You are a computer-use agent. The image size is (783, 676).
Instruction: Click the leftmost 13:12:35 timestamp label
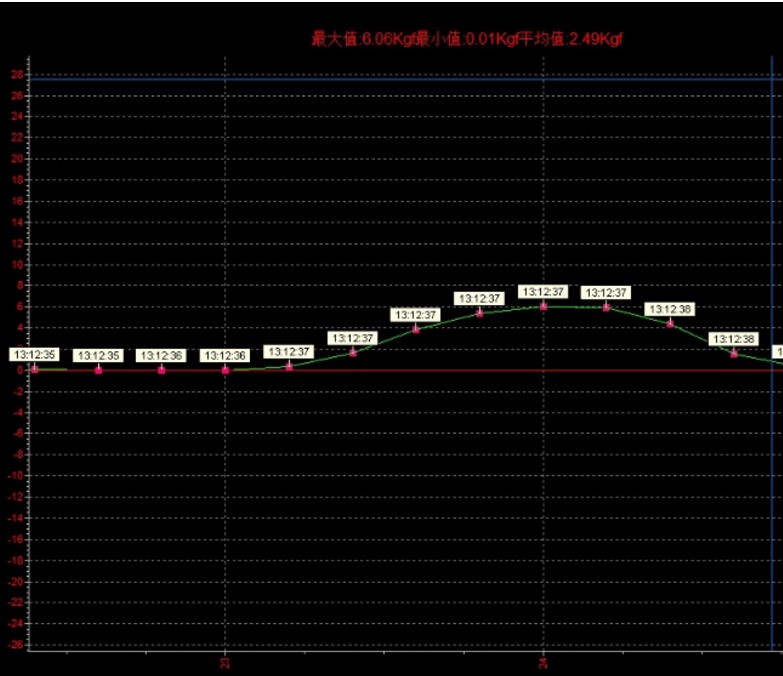pyautogui.click(x=35, y=354)
